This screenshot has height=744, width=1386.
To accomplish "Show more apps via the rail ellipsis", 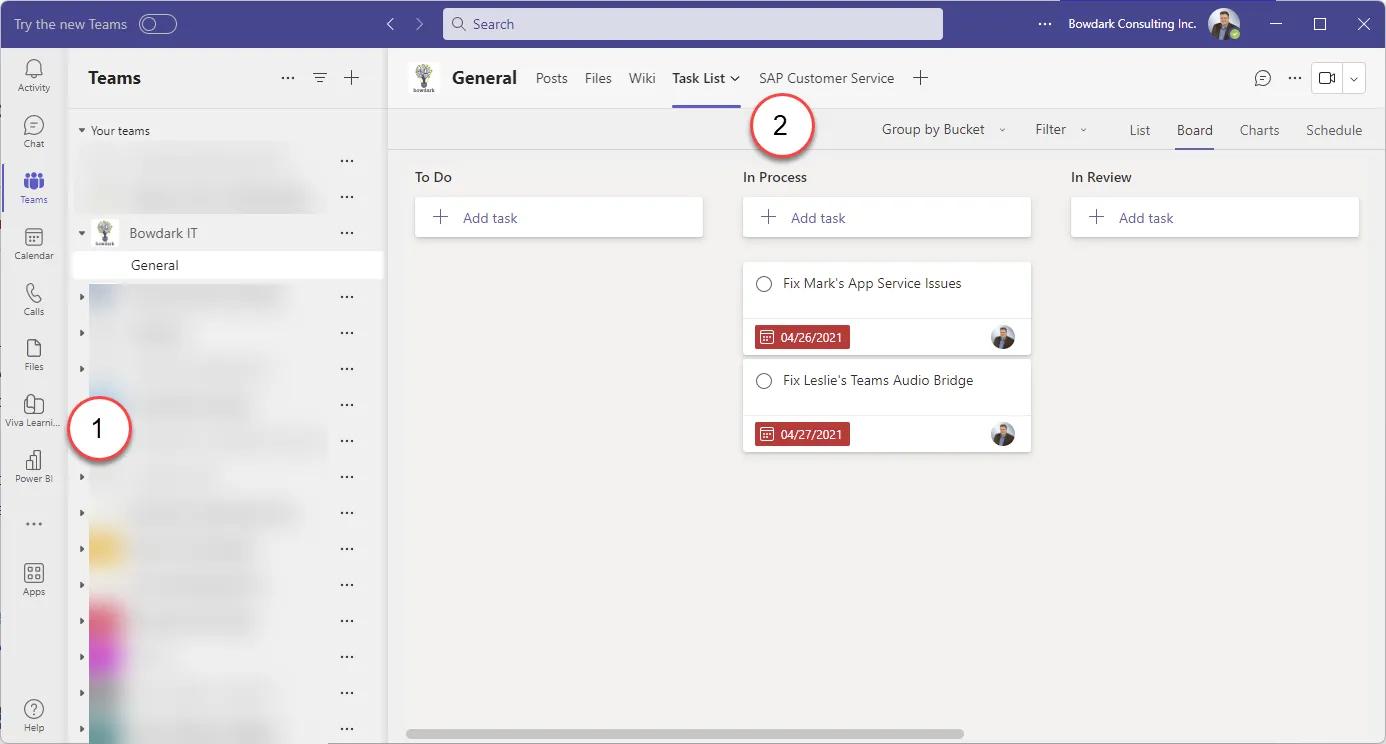I will coord(34,524).
